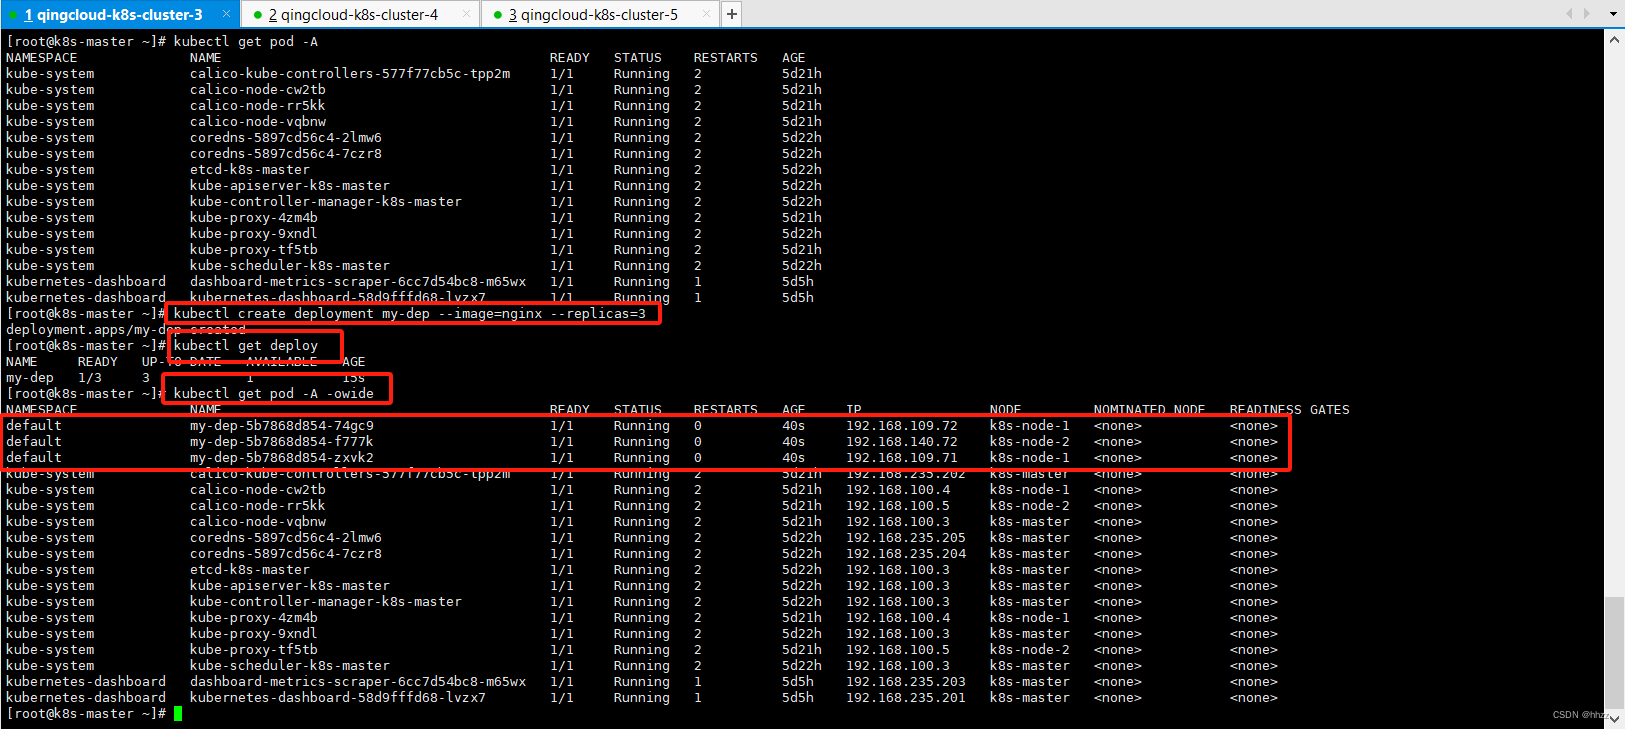Click IP address 192.168.235.204
The height and width of the screenshot is (729, 1625).
pos(906,553)
